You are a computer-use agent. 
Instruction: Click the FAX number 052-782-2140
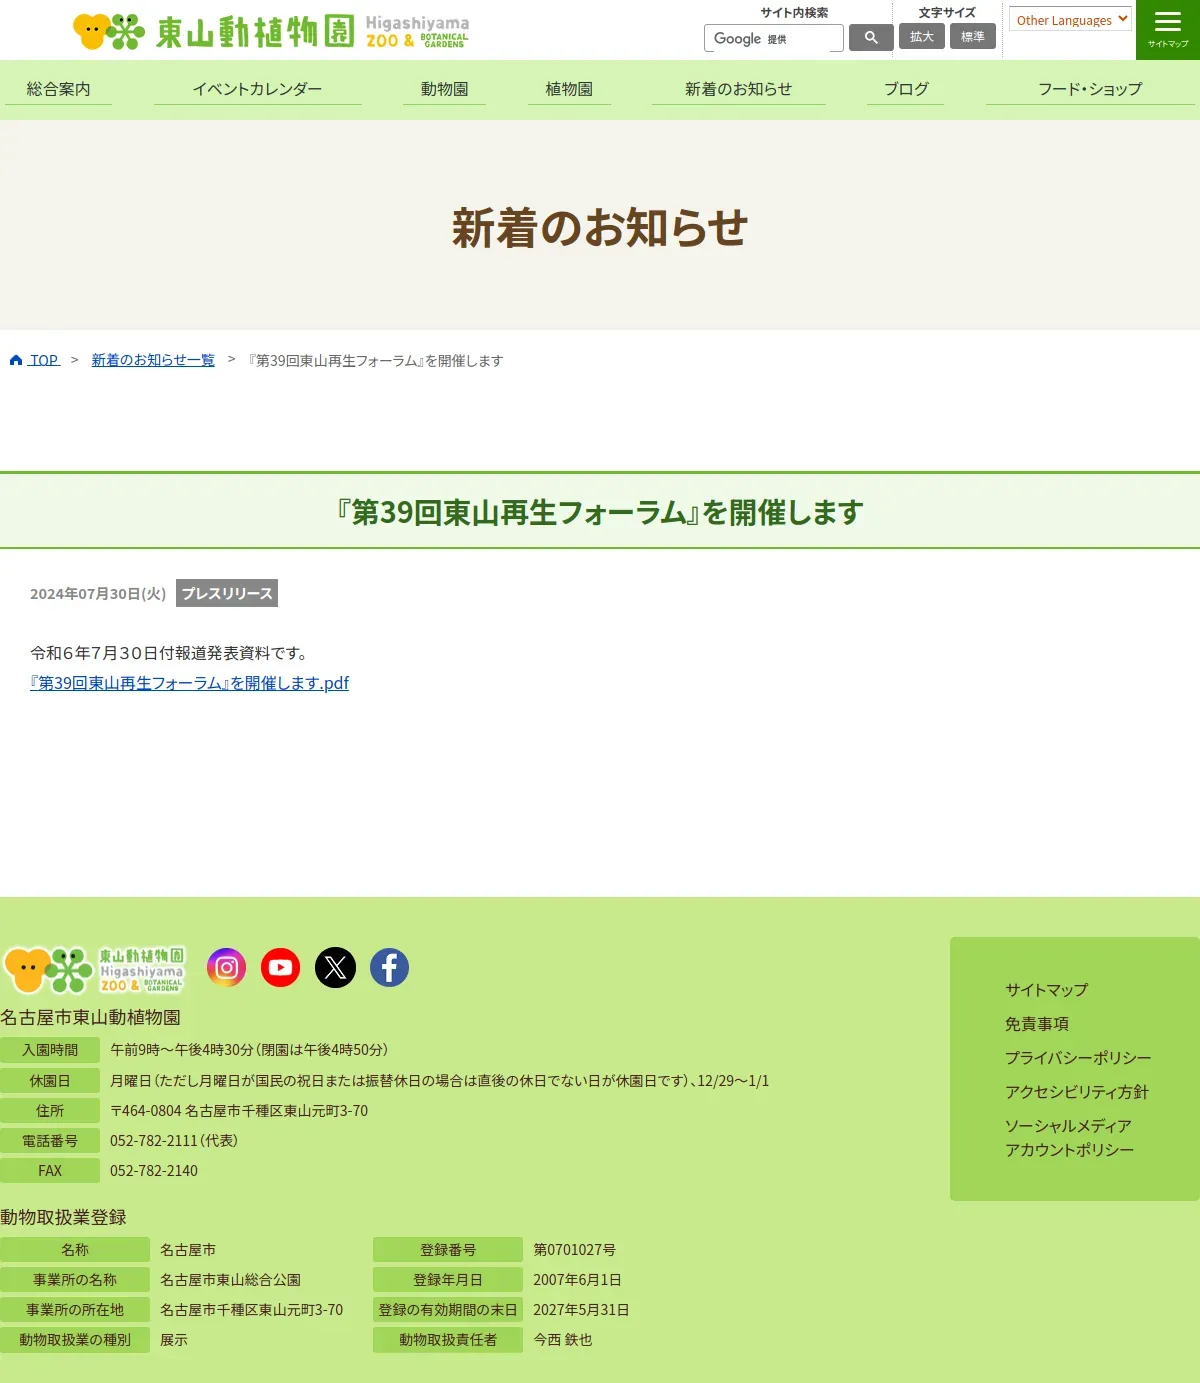tap(154, 1171)
